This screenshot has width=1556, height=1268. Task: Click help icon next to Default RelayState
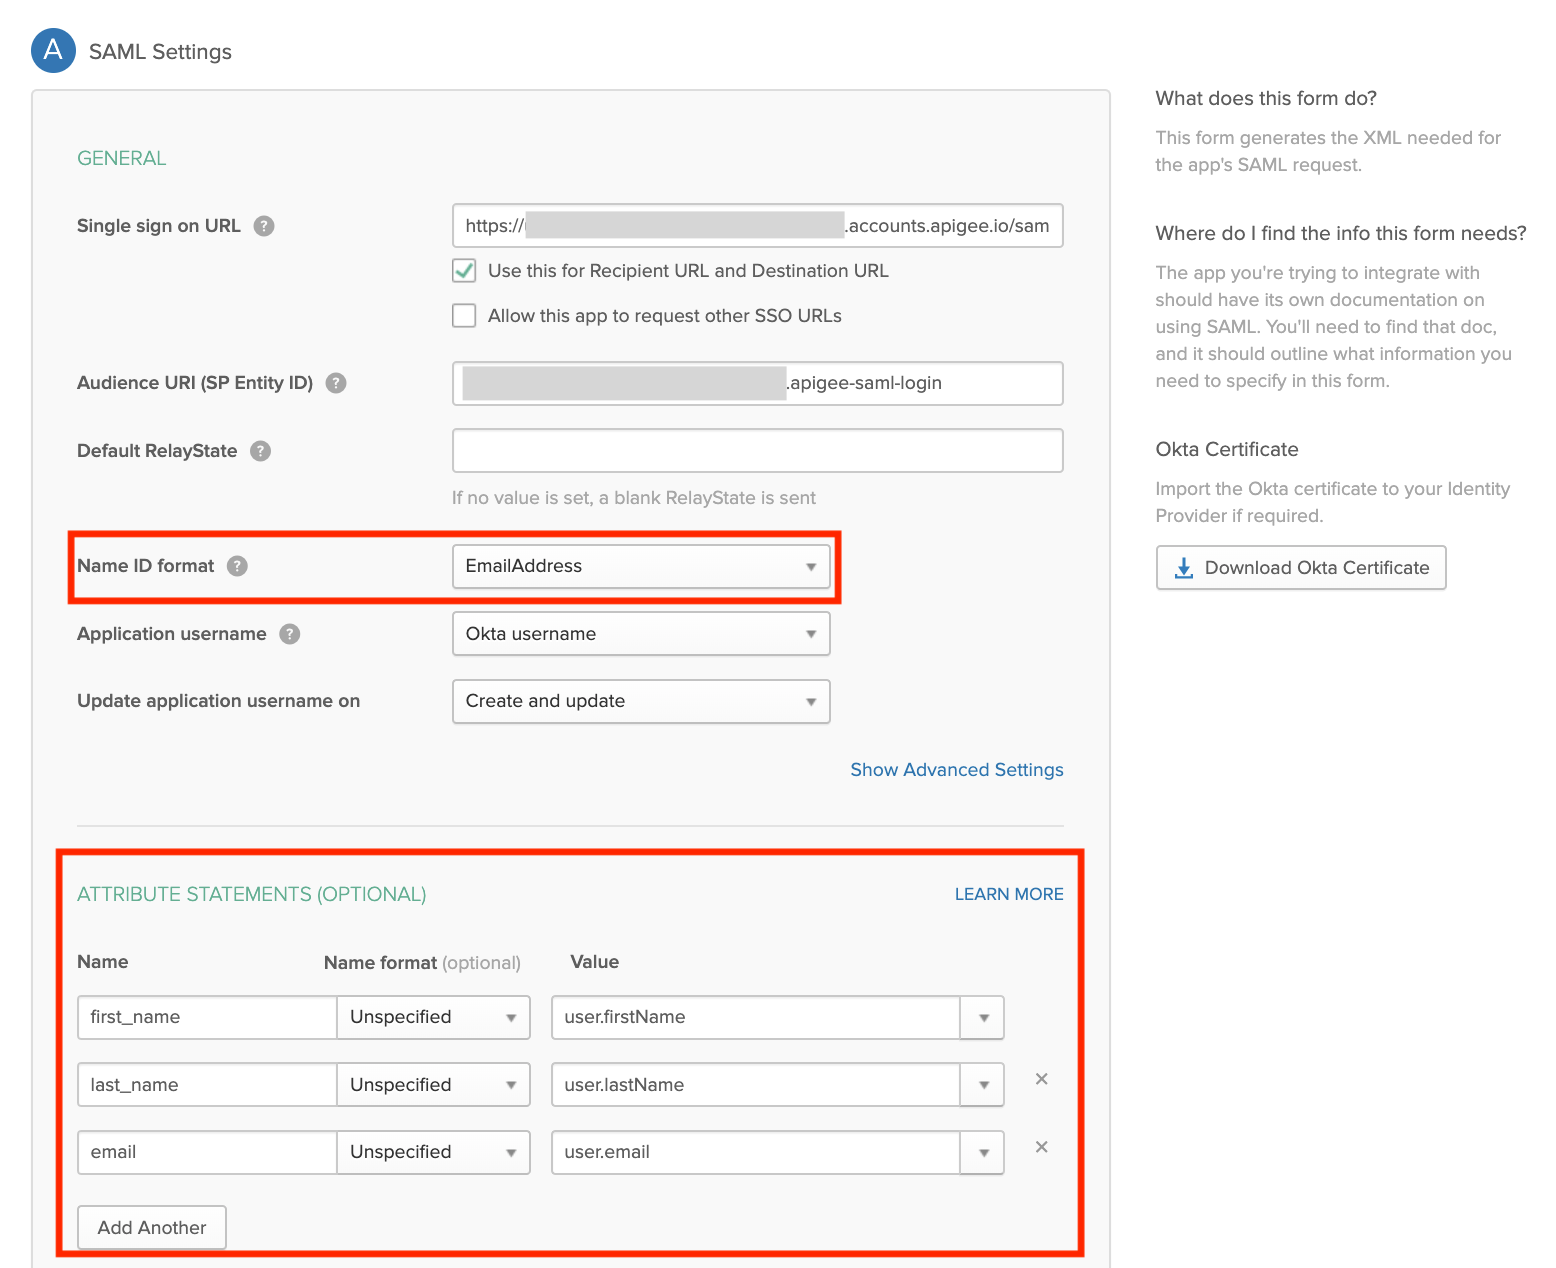click(260, 451)
